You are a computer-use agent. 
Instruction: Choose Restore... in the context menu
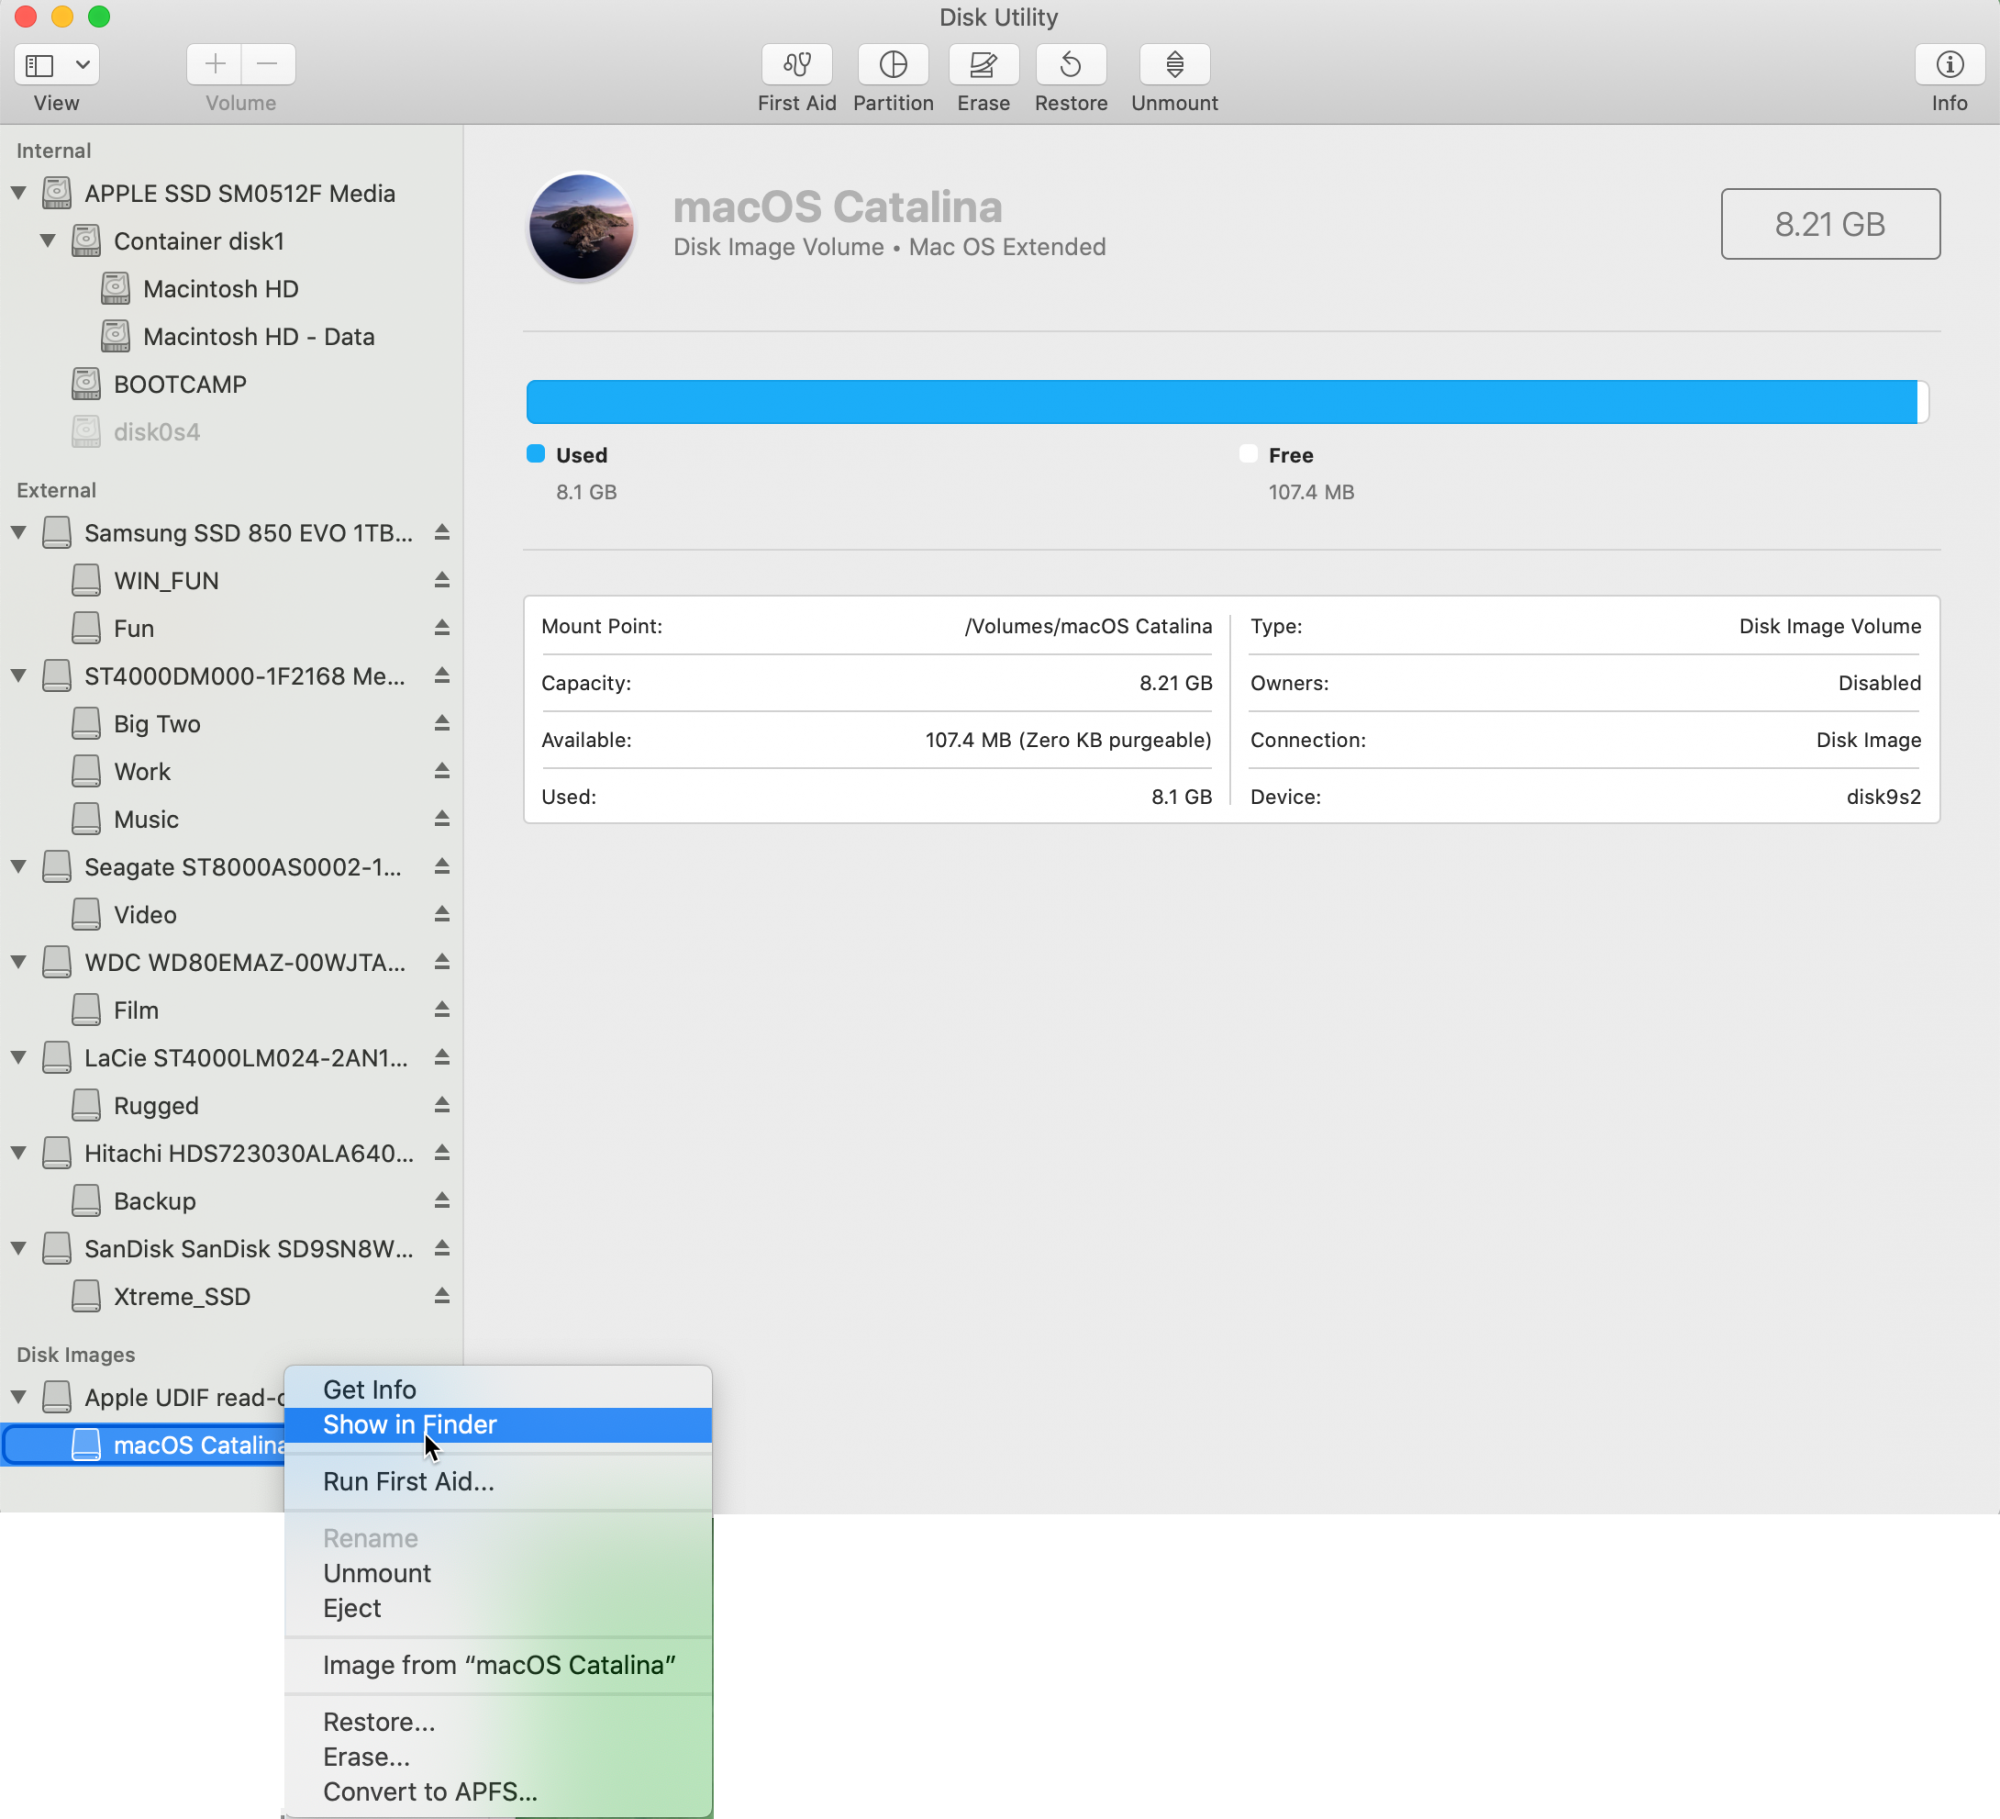point(498,1723)
